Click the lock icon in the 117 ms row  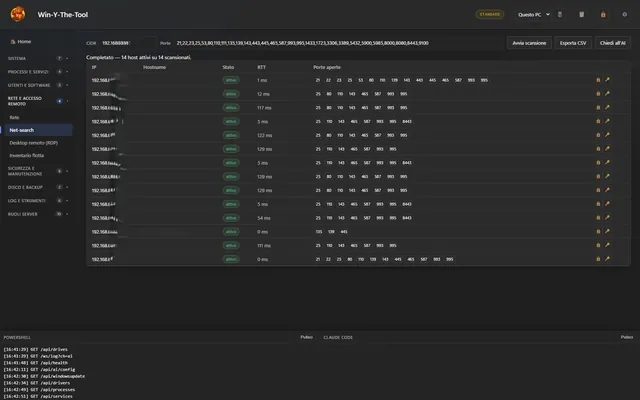point(598,108)
